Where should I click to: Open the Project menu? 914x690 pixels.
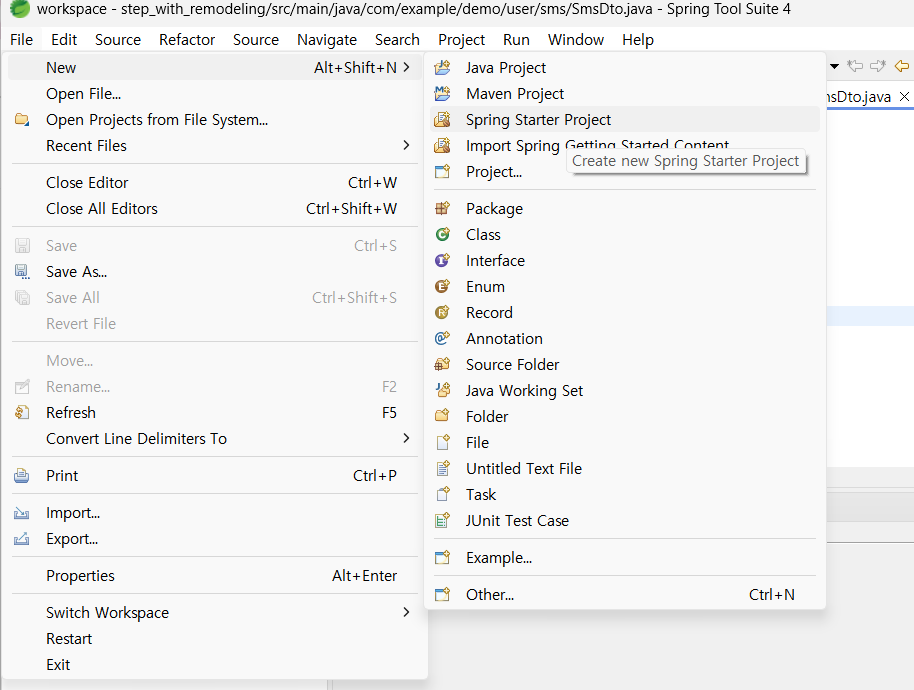click(462, 40)
